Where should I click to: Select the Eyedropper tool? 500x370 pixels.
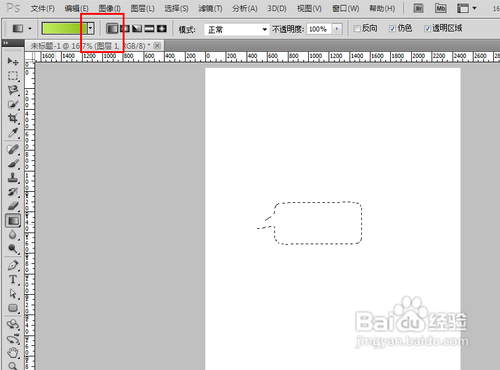tap(13, 133)
